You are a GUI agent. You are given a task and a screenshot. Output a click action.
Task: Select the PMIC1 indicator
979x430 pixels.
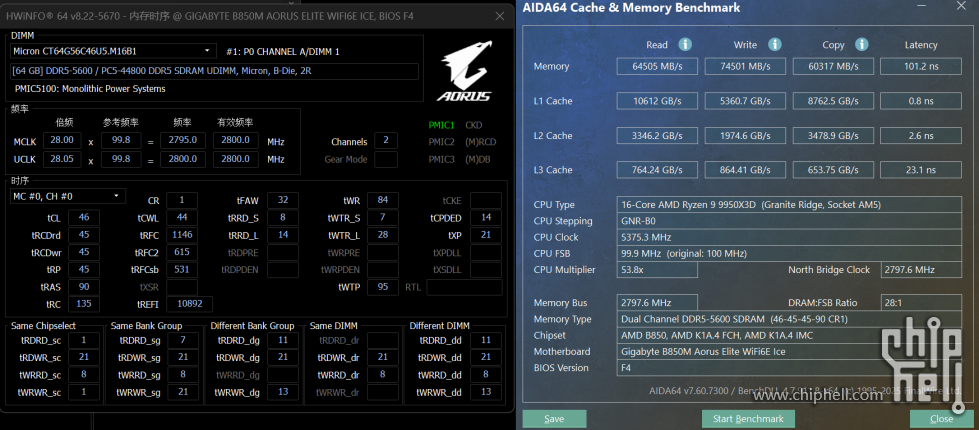tap(441, 125)
